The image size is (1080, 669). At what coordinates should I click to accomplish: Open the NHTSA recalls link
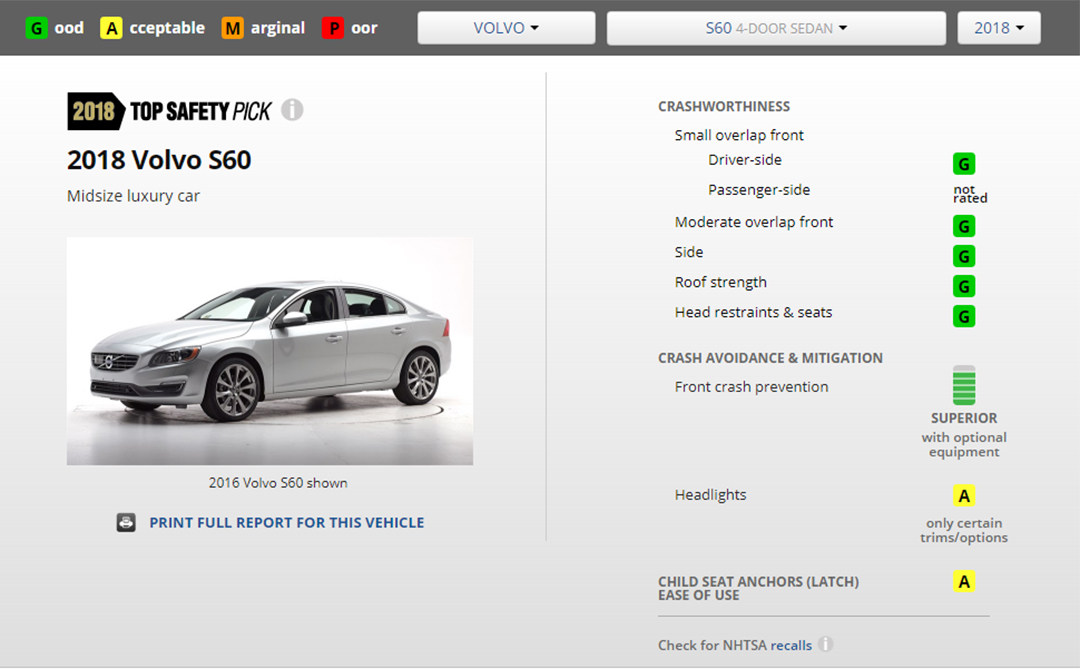(791, 645)
